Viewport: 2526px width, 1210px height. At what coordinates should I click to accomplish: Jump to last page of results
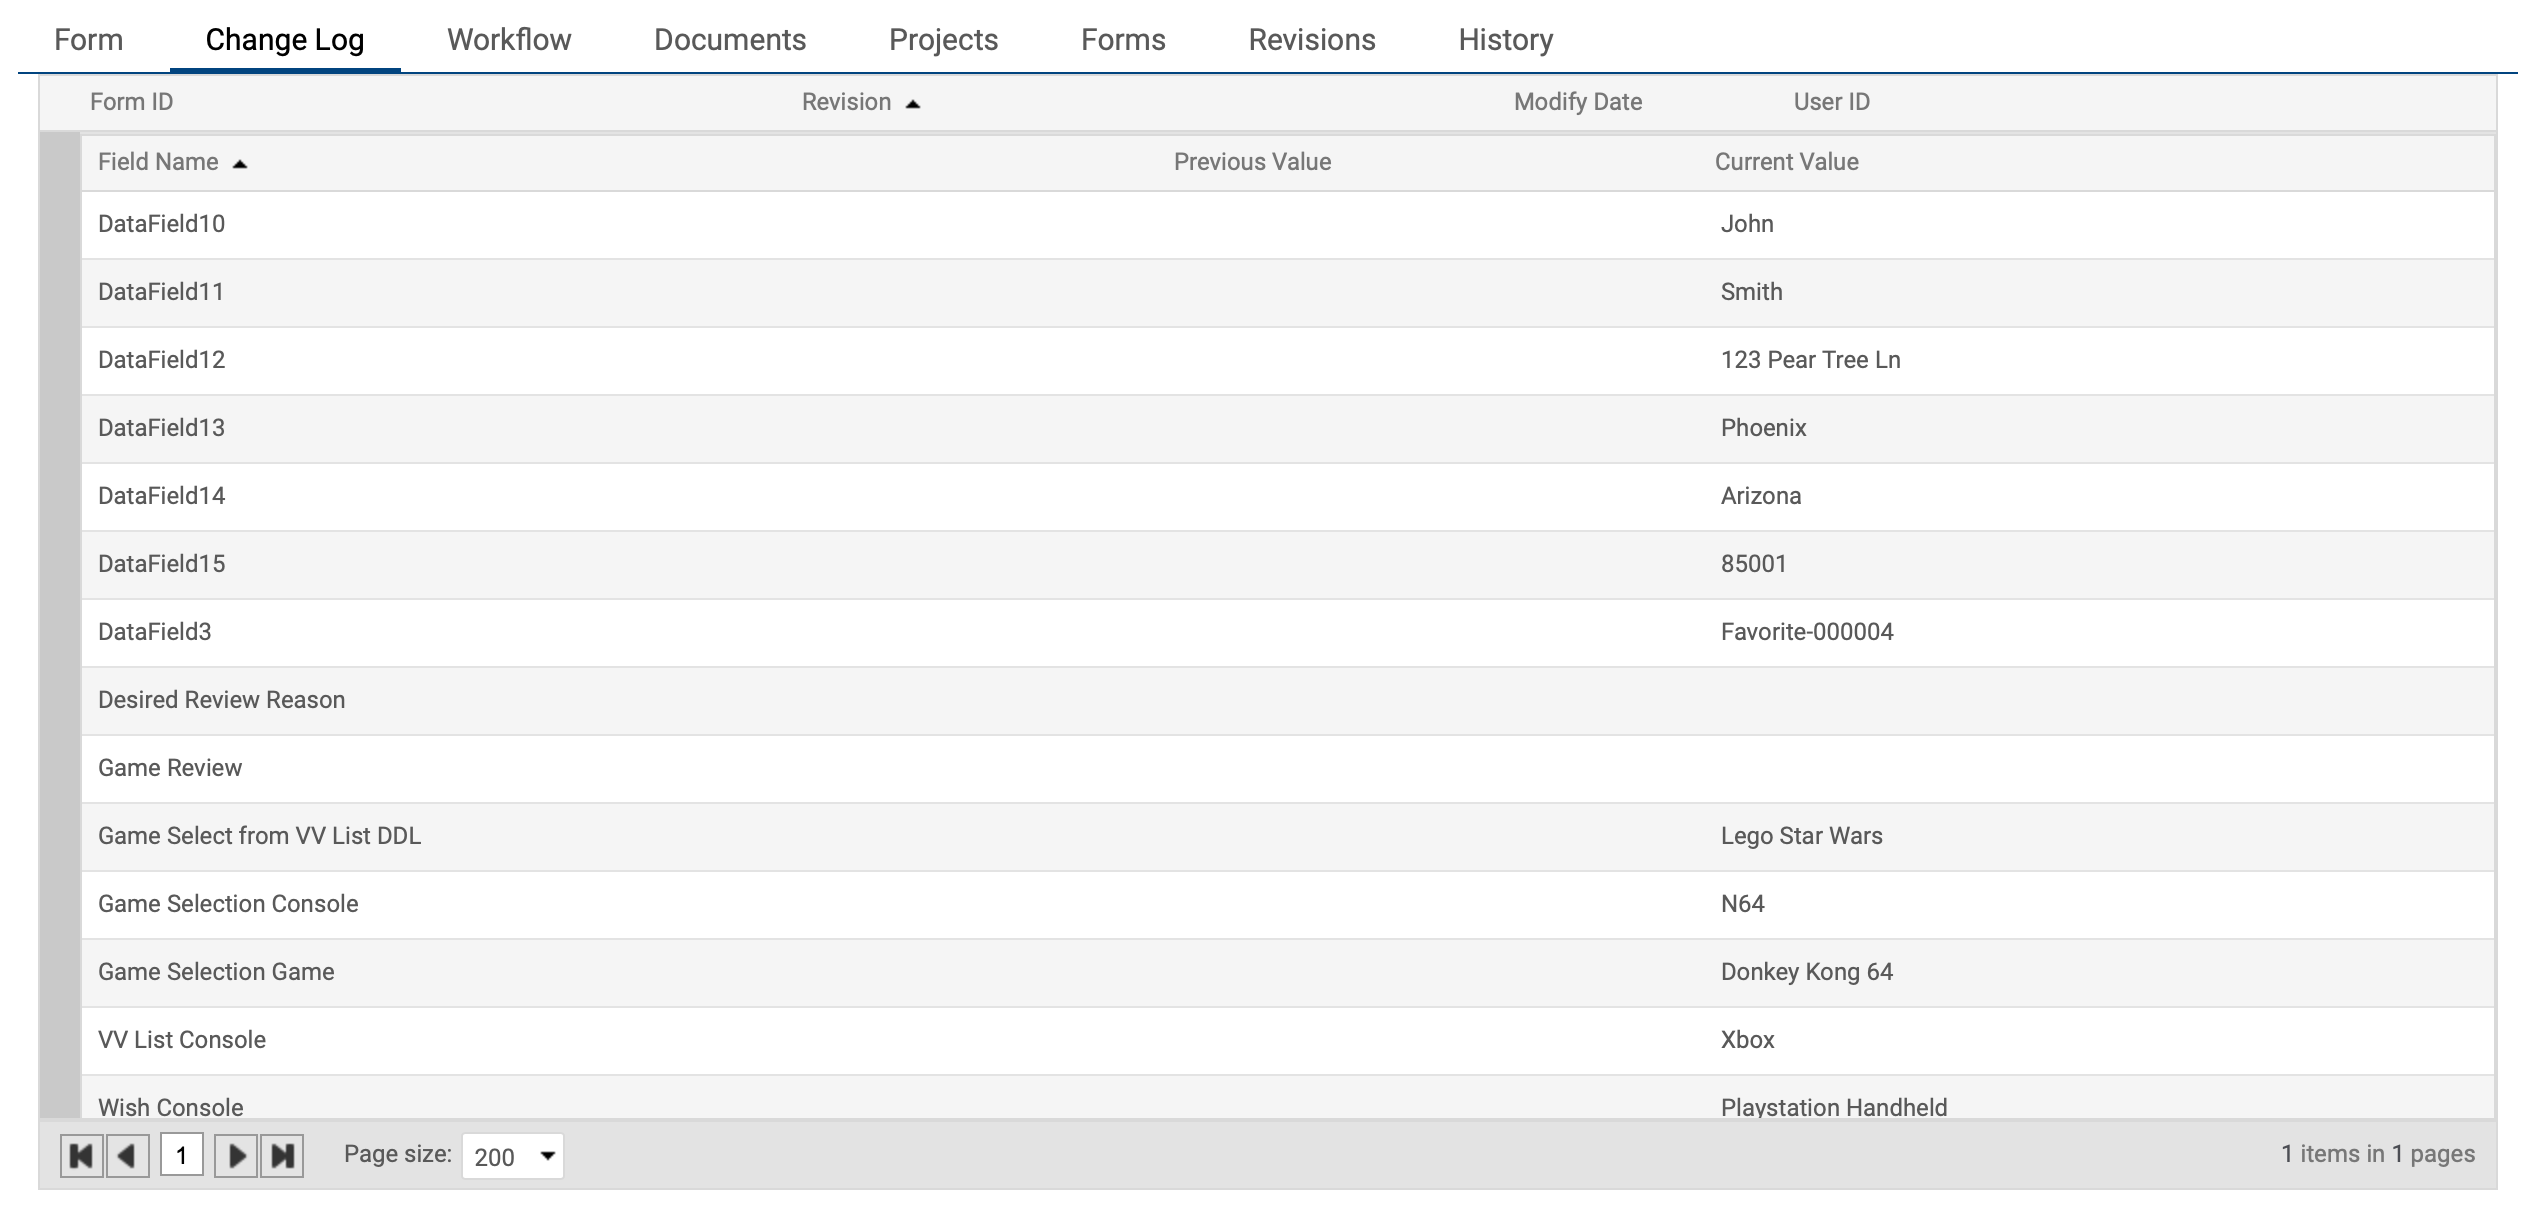coord(283,1156)
